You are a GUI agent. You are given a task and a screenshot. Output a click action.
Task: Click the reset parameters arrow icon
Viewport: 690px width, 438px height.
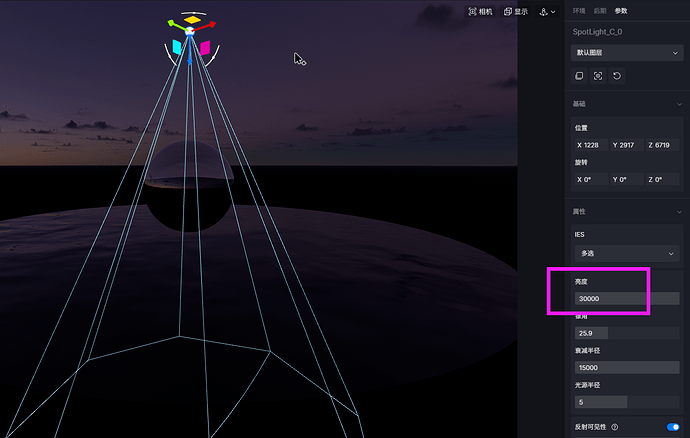(617, 76)
